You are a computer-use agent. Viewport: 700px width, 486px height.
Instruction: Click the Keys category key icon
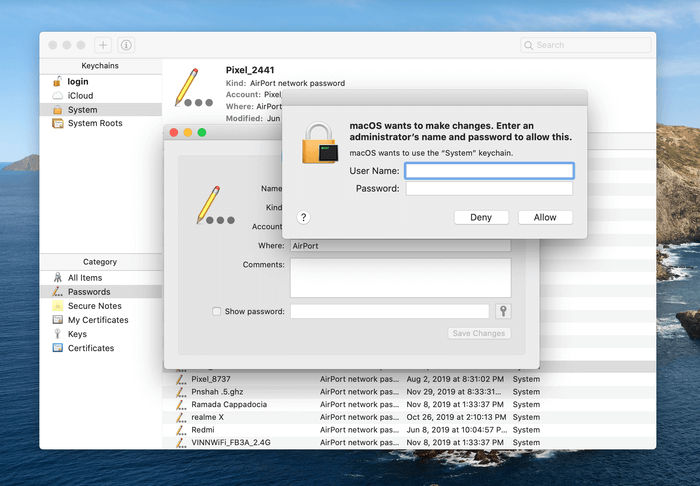coord(57,334)
